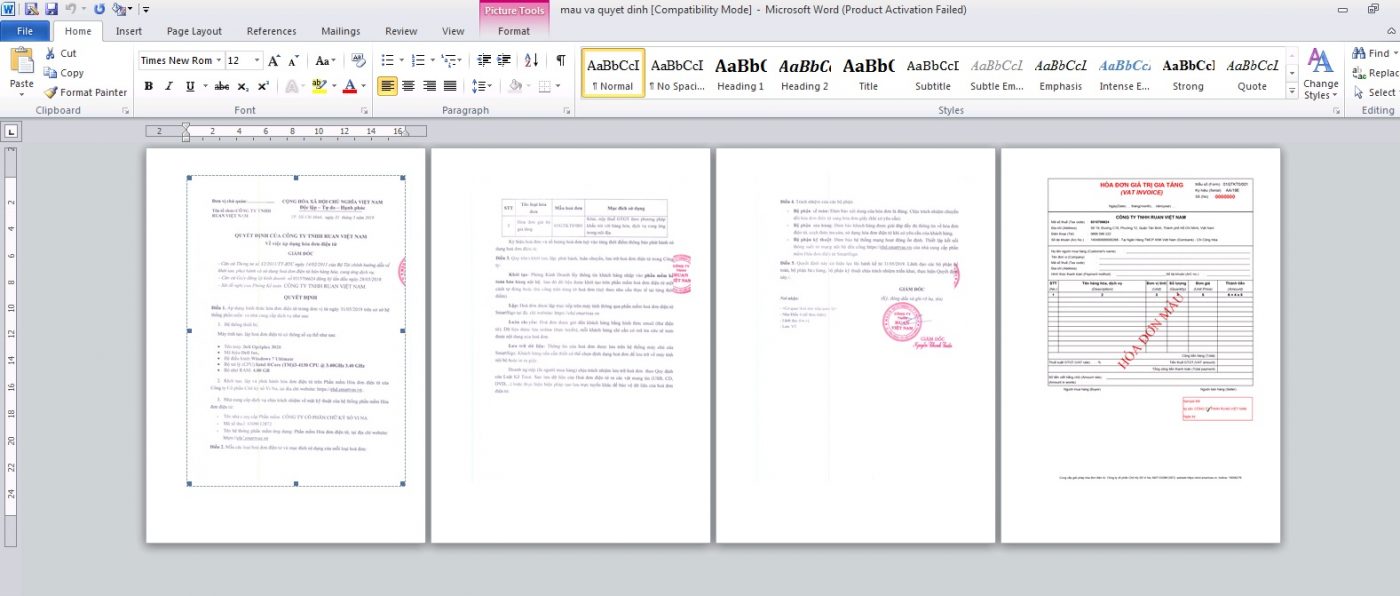Click the Cut scissors icon

point(50,53)
